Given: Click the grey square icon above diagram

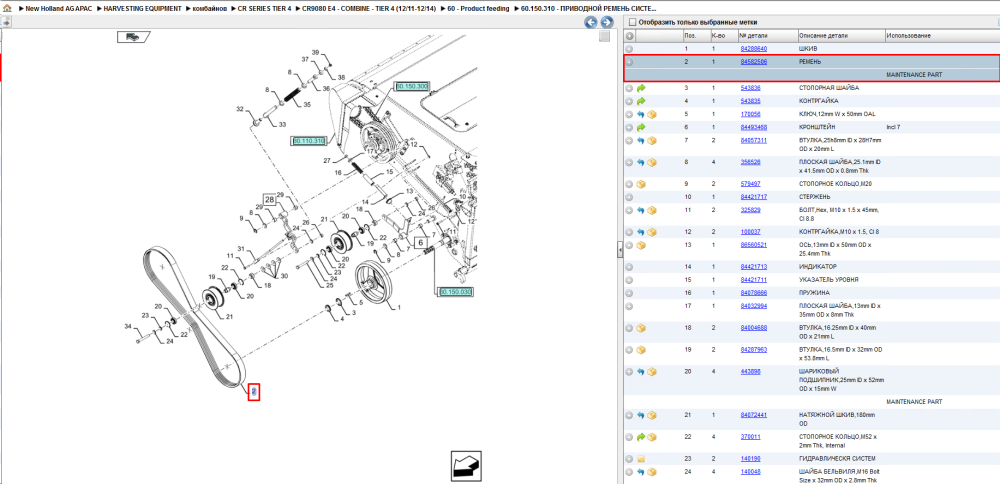Looking at the screenshot, I should coord(604,36).
